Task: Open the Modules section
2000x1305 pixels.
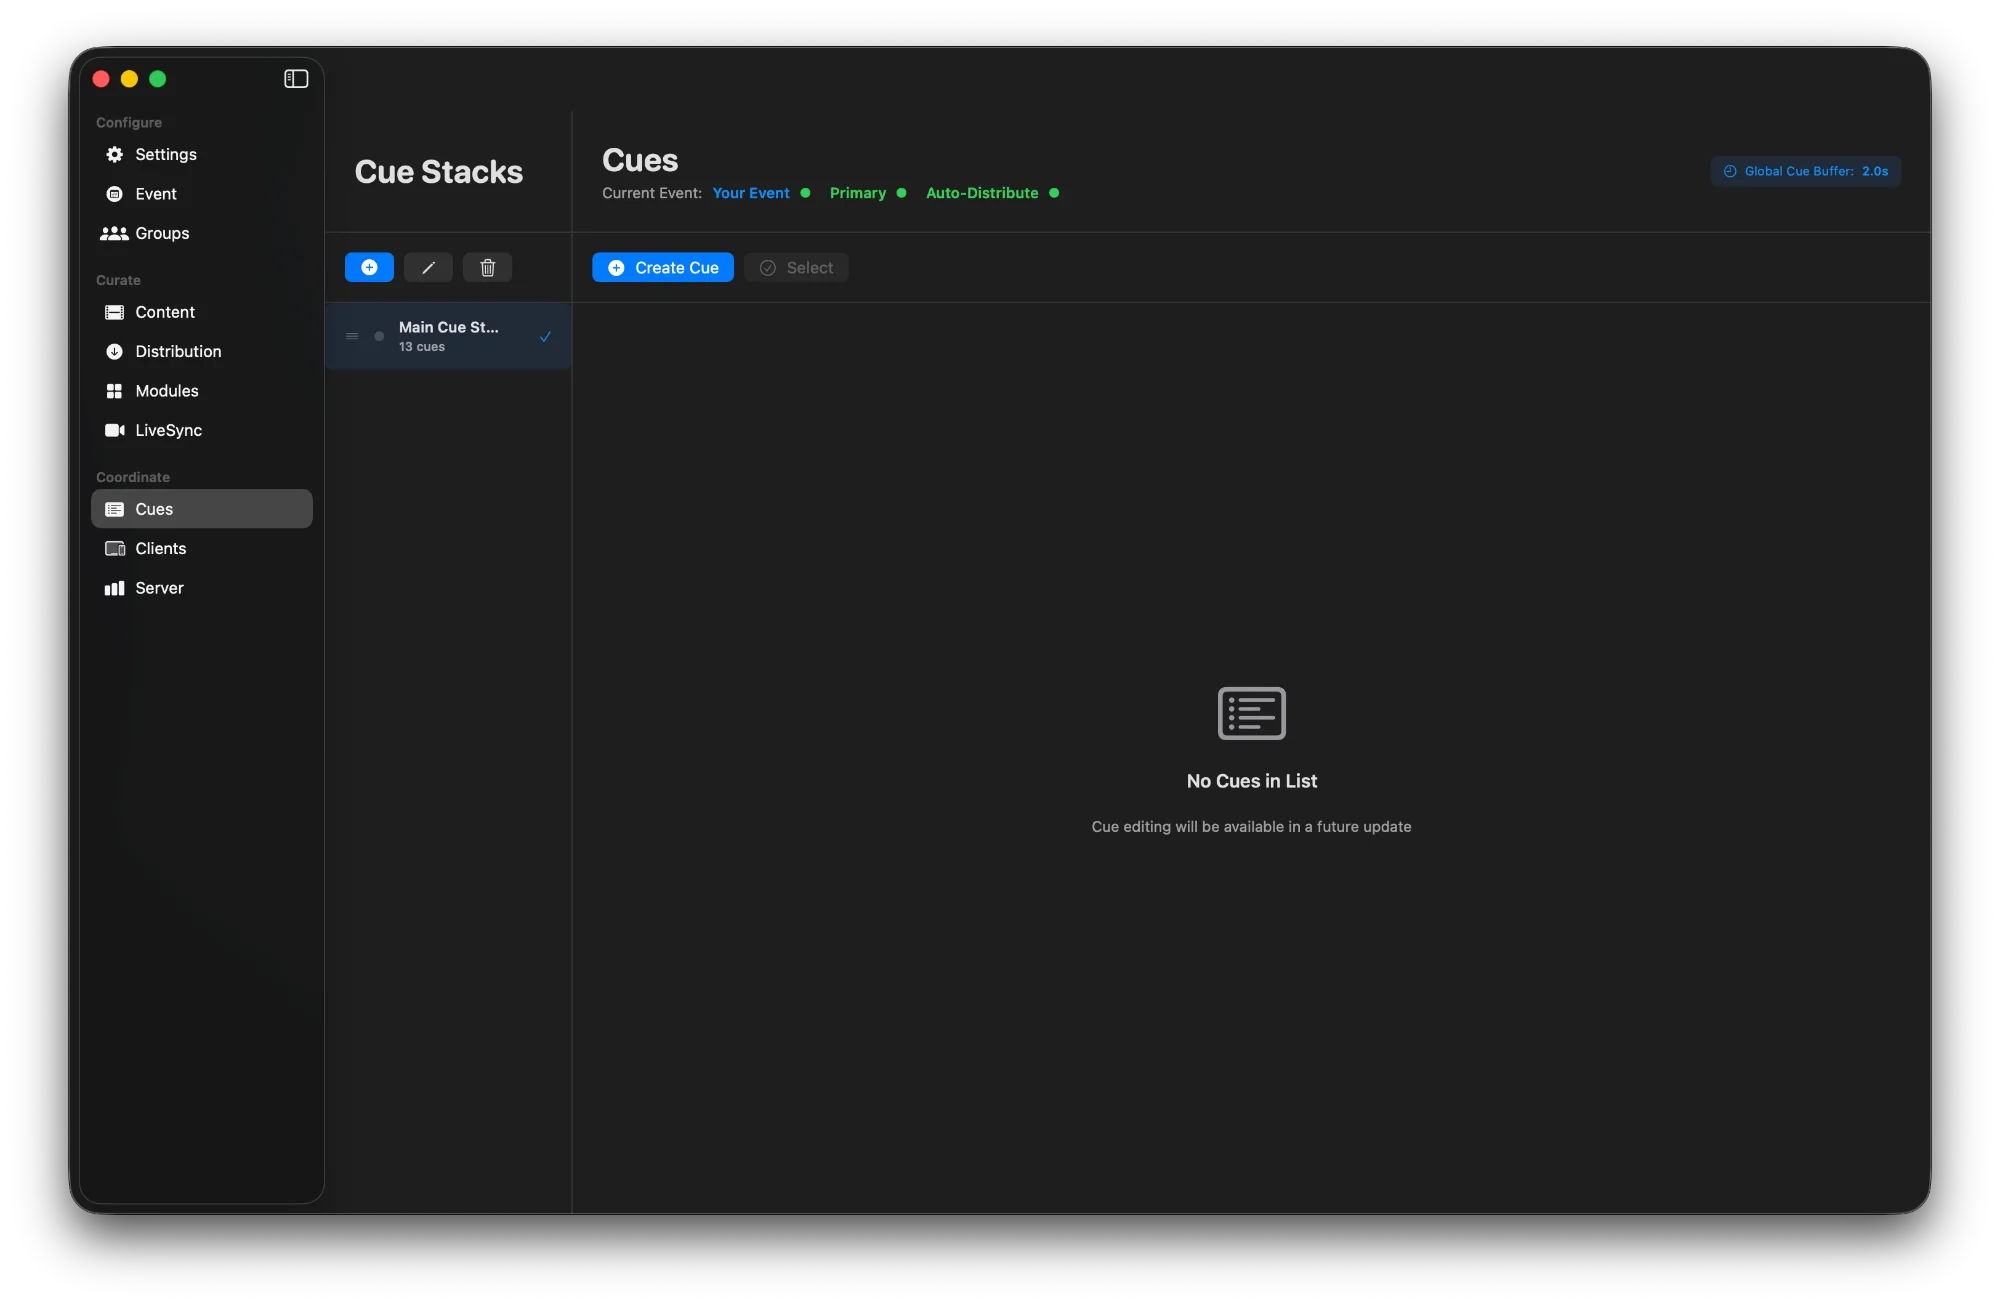Action: click(x=167, y=391)
